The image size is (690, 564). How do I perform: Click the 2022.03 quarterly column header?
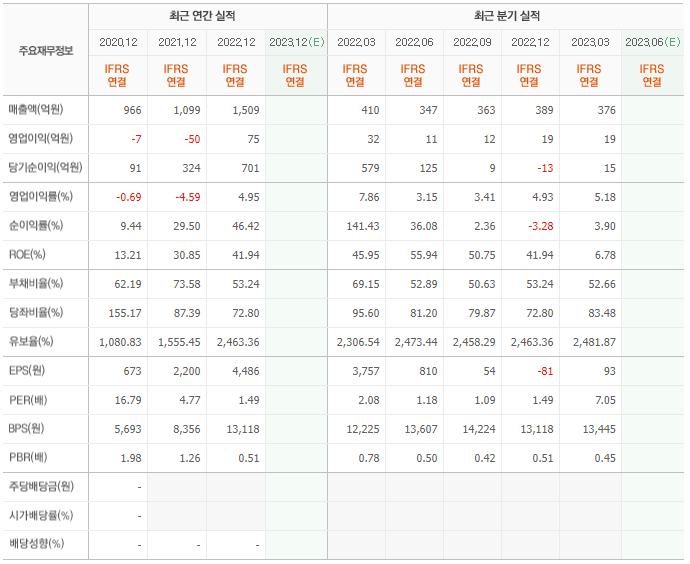[x=356, y=42]
